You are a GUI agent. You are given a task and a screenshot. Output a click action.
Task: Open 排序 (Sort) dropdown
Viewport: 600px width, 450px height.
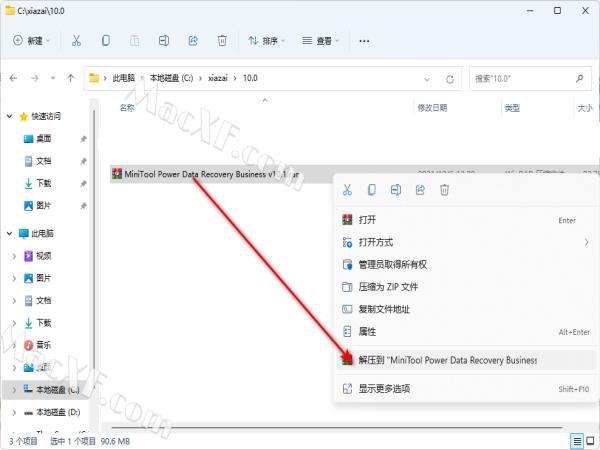pyautogui.click(x=266, y=41)
